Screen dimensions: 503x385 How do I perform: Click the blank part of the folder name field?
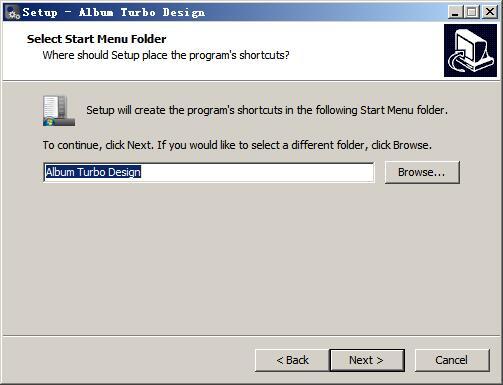pyautogui.click(x=257, y=172)
